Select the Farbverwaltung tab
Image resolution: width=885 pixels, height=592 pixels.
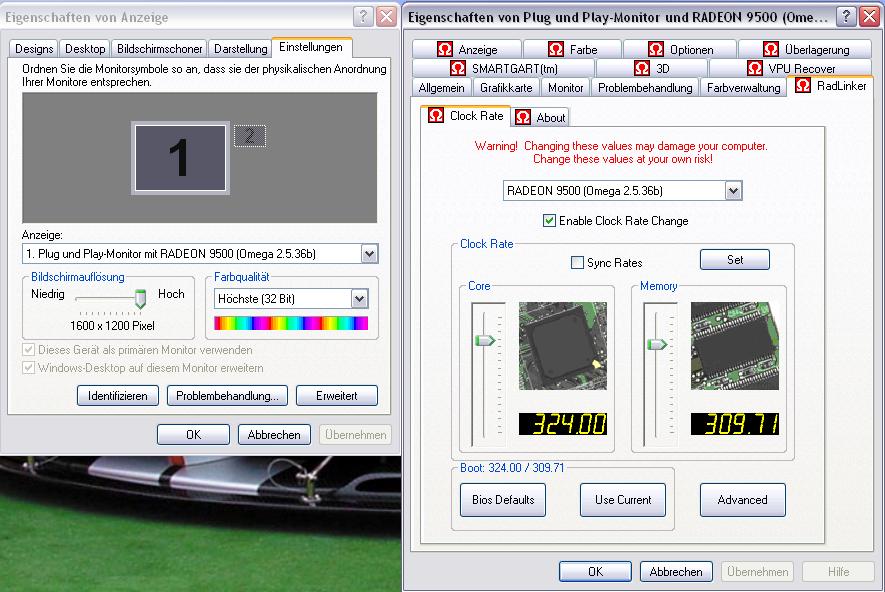pos(743,87)
